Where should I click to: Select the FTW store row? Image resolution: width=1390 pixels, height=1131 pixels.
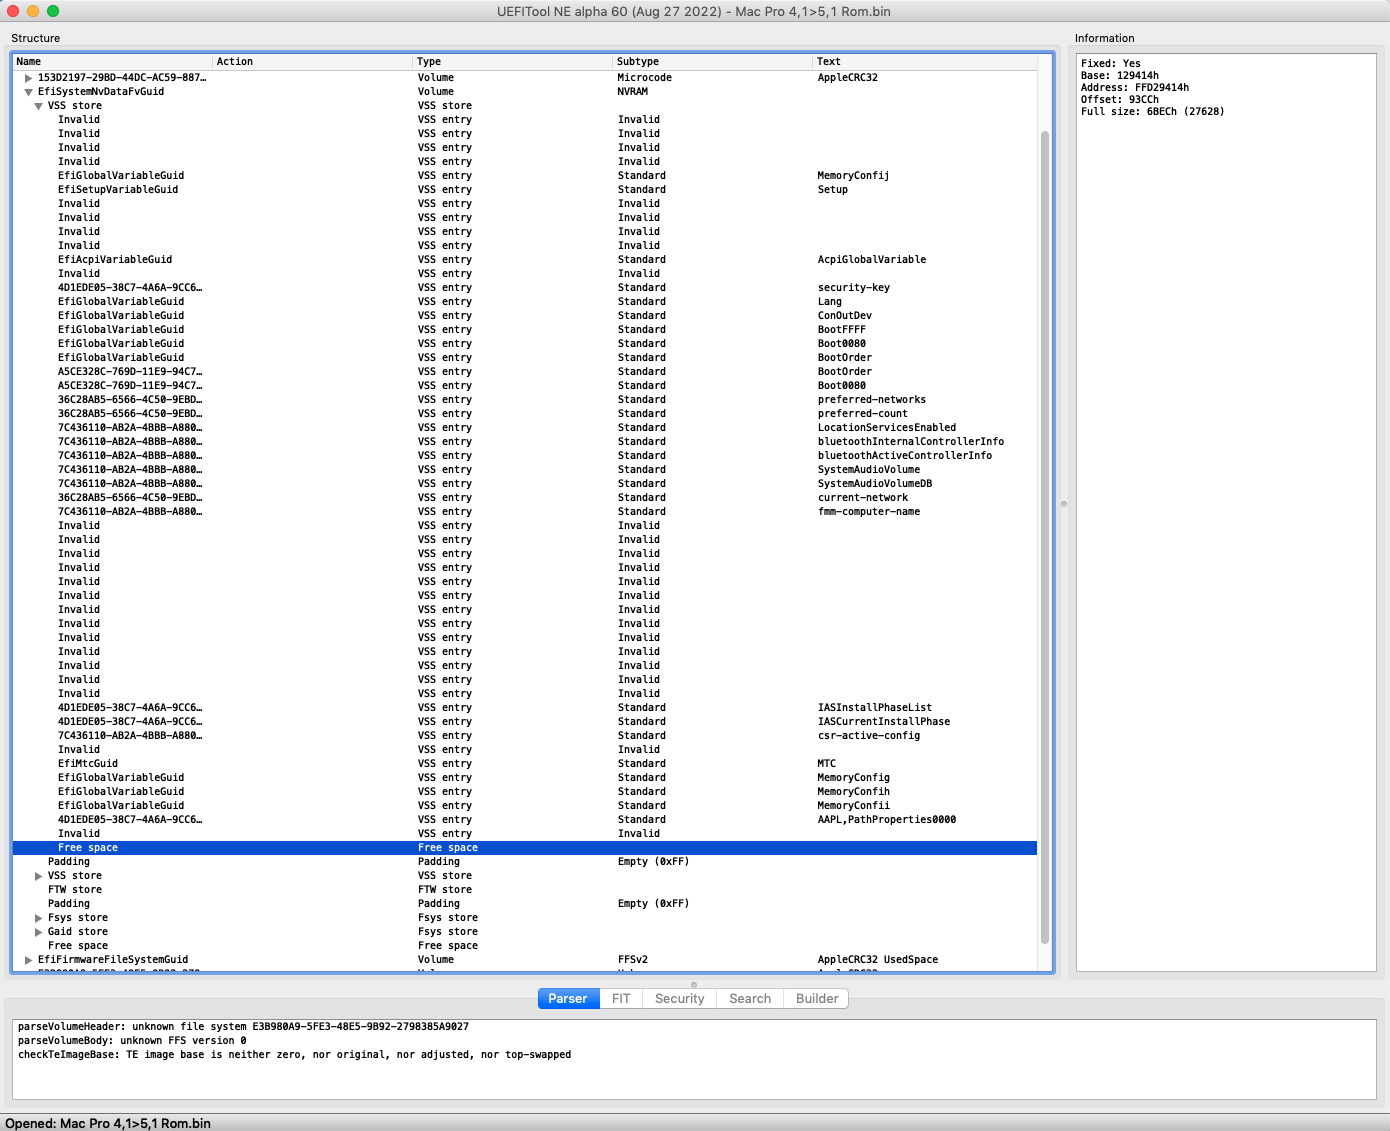[525, 890]
